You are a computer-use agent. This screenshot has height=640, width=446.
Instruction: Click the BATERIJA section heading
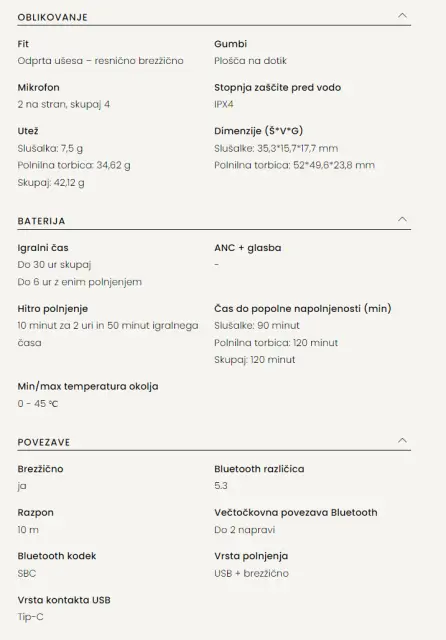(41, 221)
